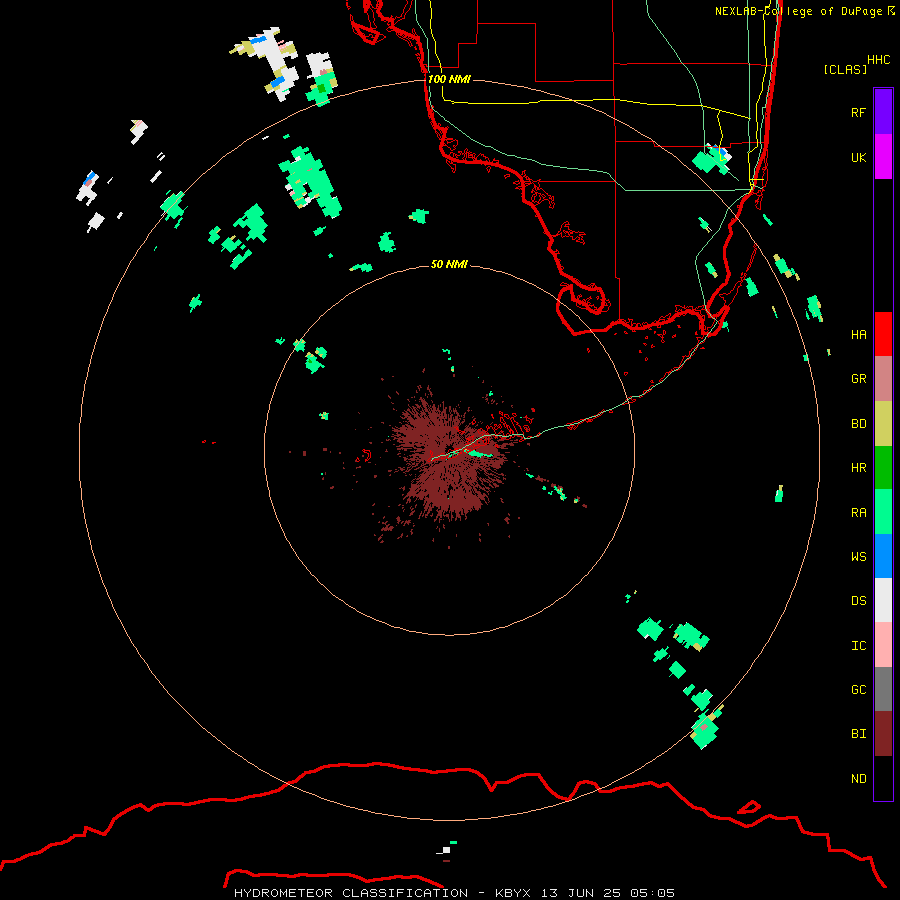Click the [CLAS] legend header

pos(845,69)
